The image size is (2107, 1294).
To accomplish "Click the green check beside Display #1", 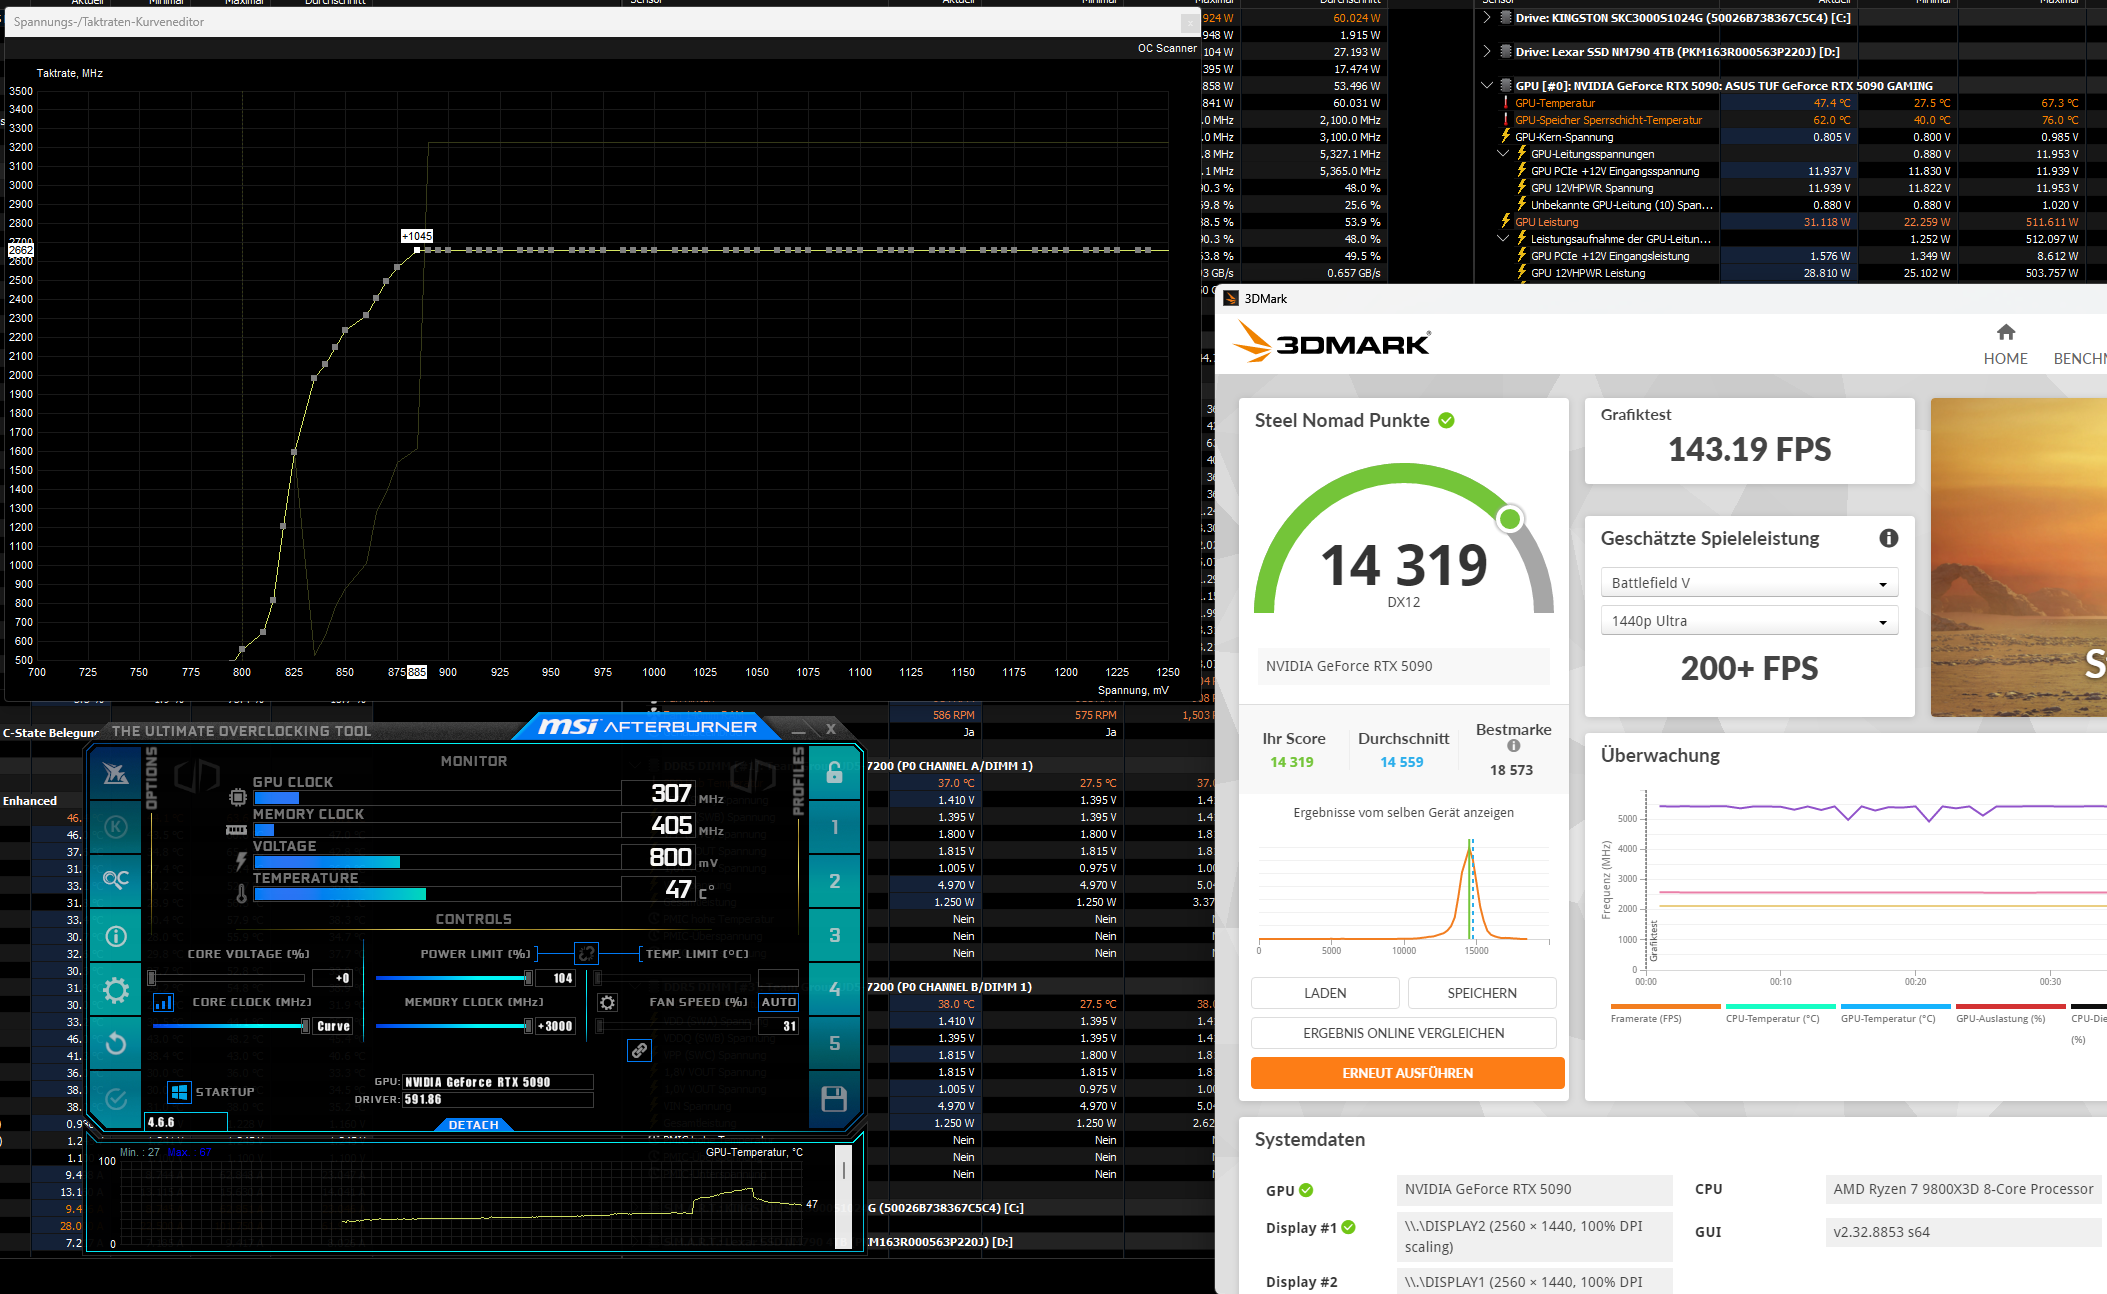I will tap(1348, 1227).
